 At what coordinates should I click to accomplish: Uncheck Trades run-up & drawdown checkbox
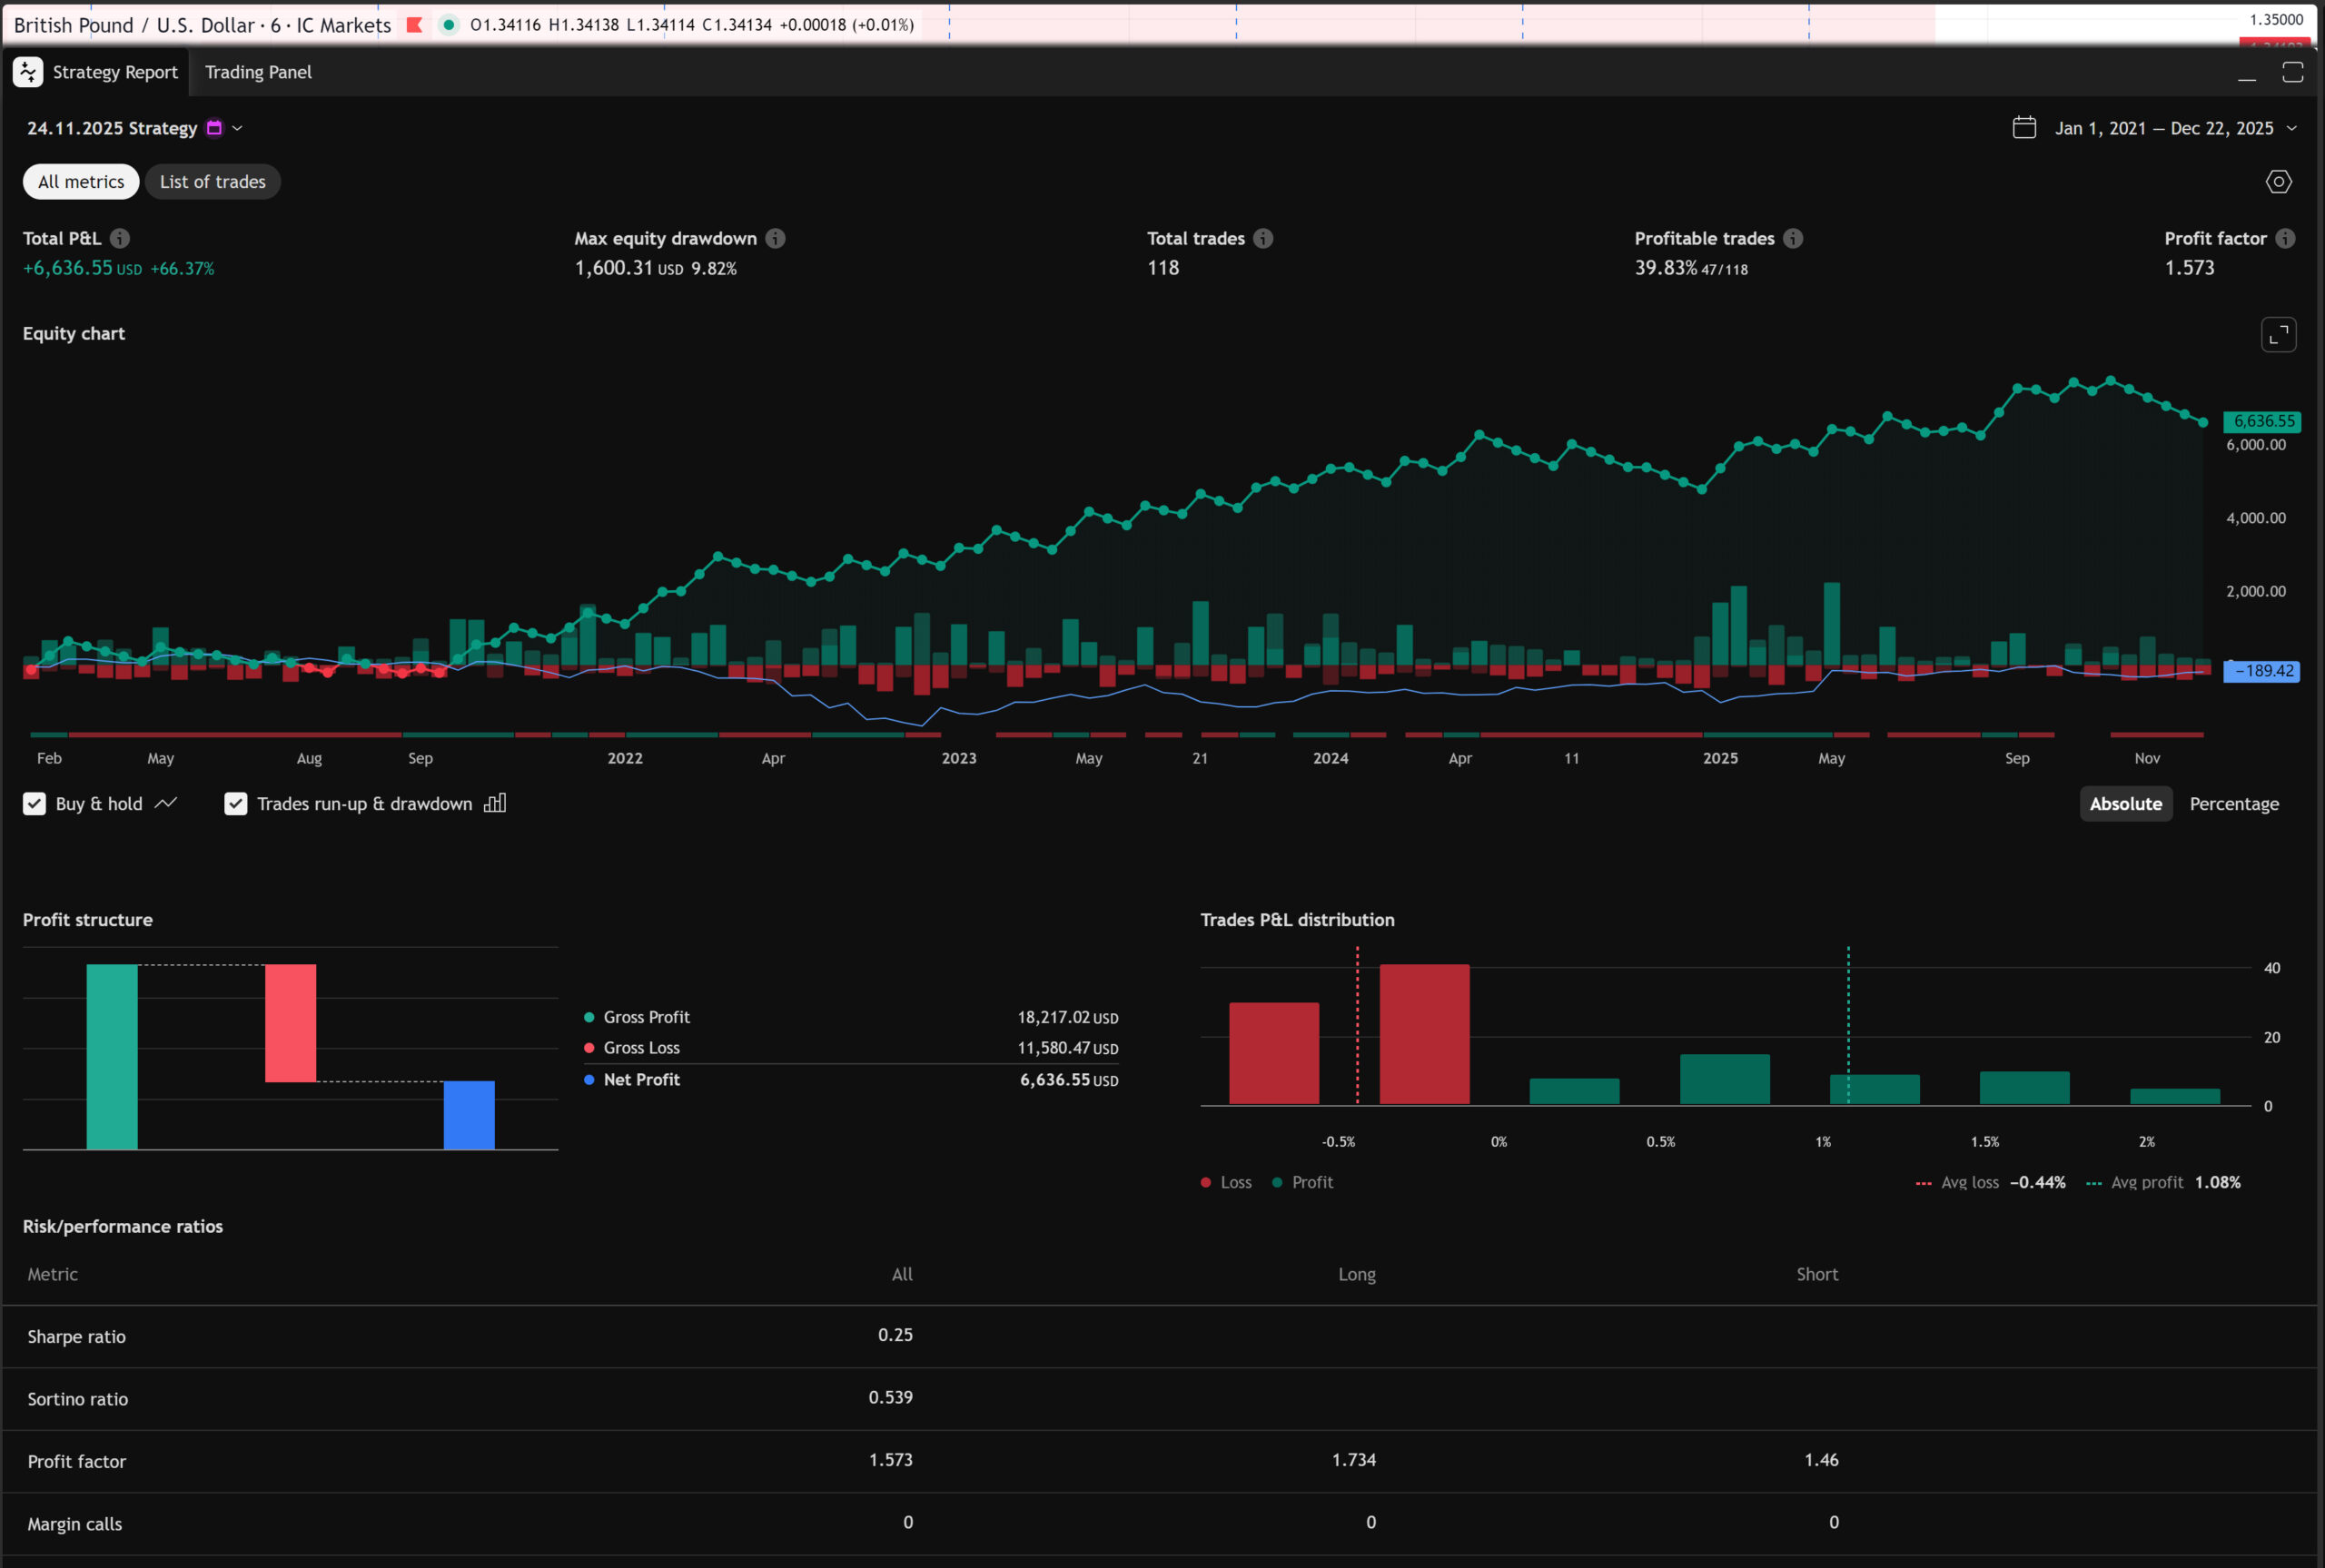click(236, 804)
